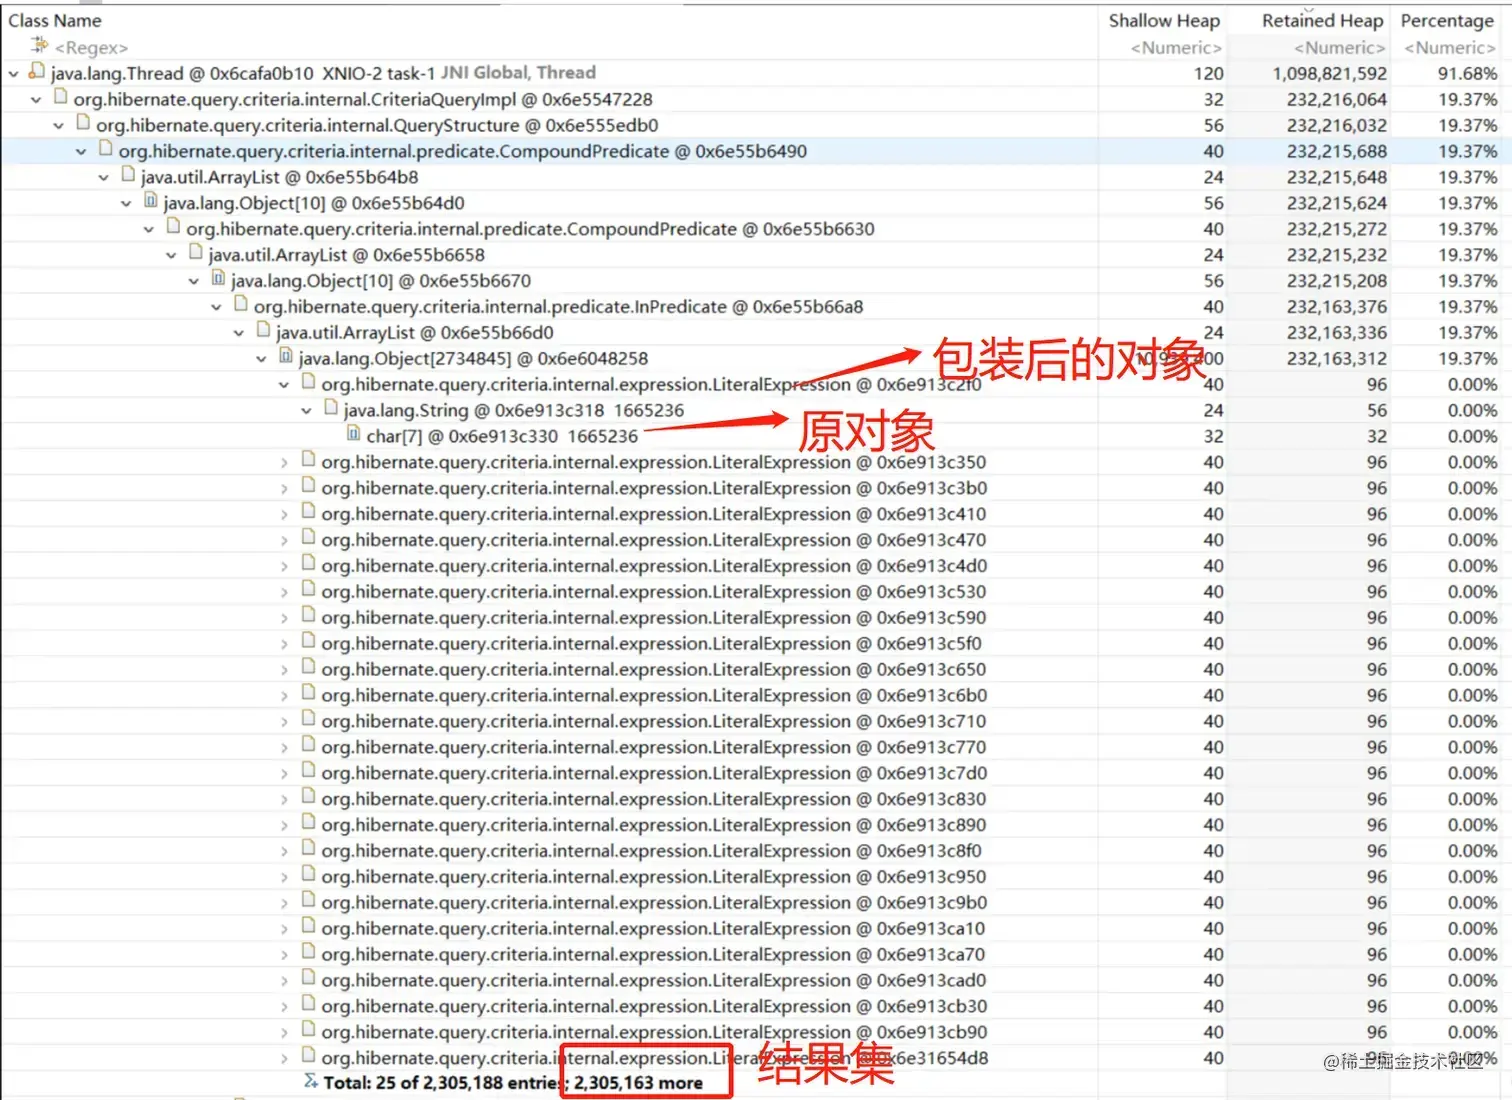Sort by Retained Heap column header

click(1322, 20)
